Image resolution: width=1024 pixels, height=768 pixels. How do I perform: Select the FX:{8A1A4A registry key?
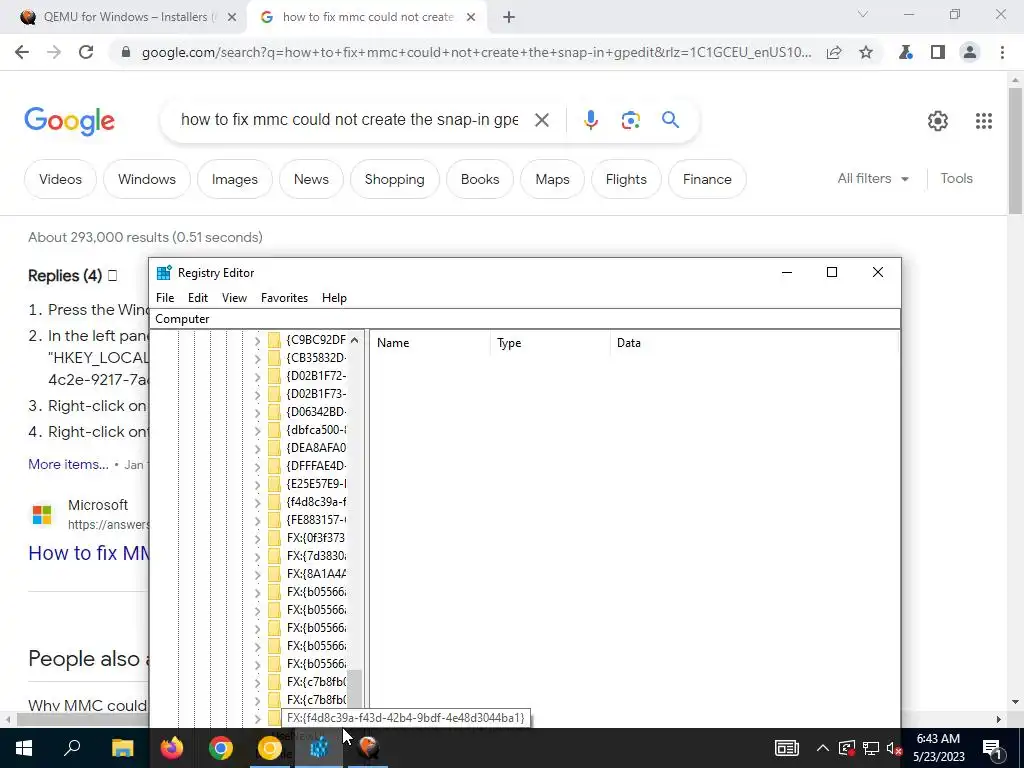[x=316, y=574]
